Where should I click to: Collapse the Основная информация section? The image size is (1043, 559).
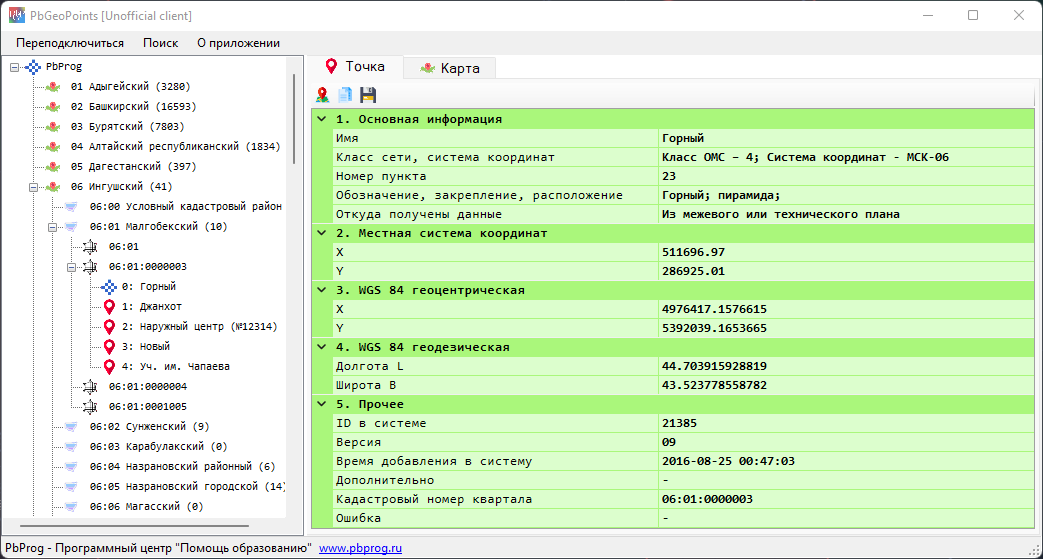321,119
